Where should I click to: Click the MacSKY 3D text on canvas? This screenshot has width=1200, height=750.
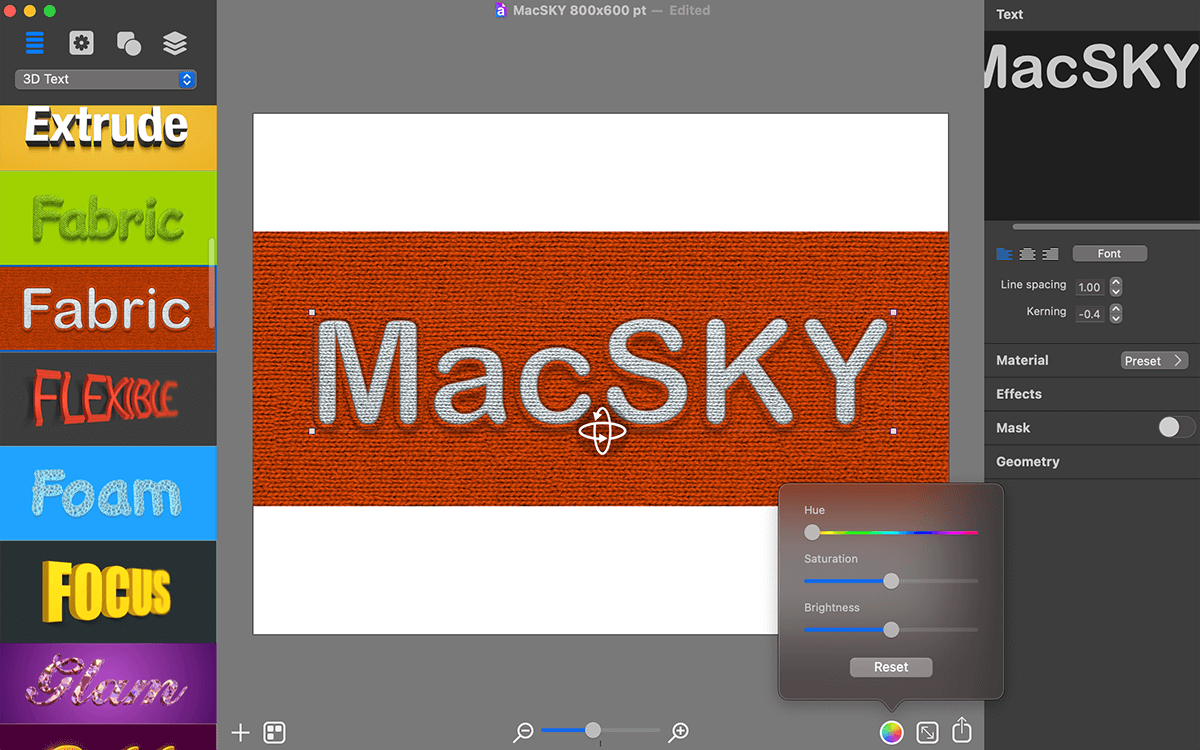click(x=600, y=370)
